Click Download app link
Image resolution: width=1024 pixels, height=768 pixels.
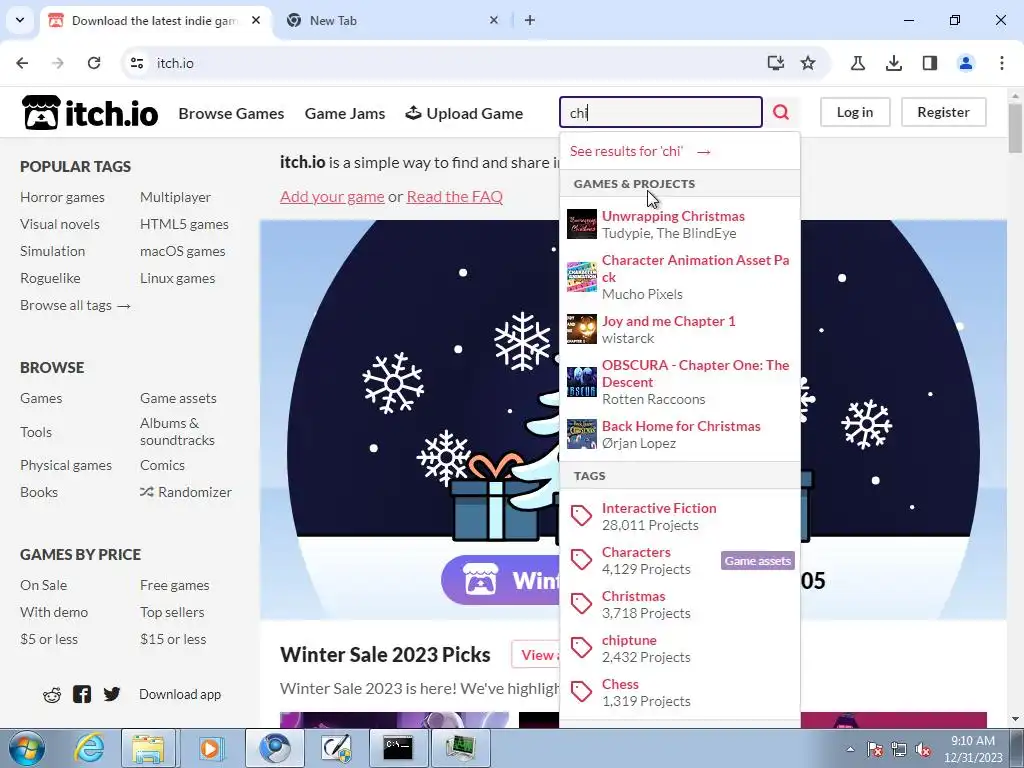[180, 694]
